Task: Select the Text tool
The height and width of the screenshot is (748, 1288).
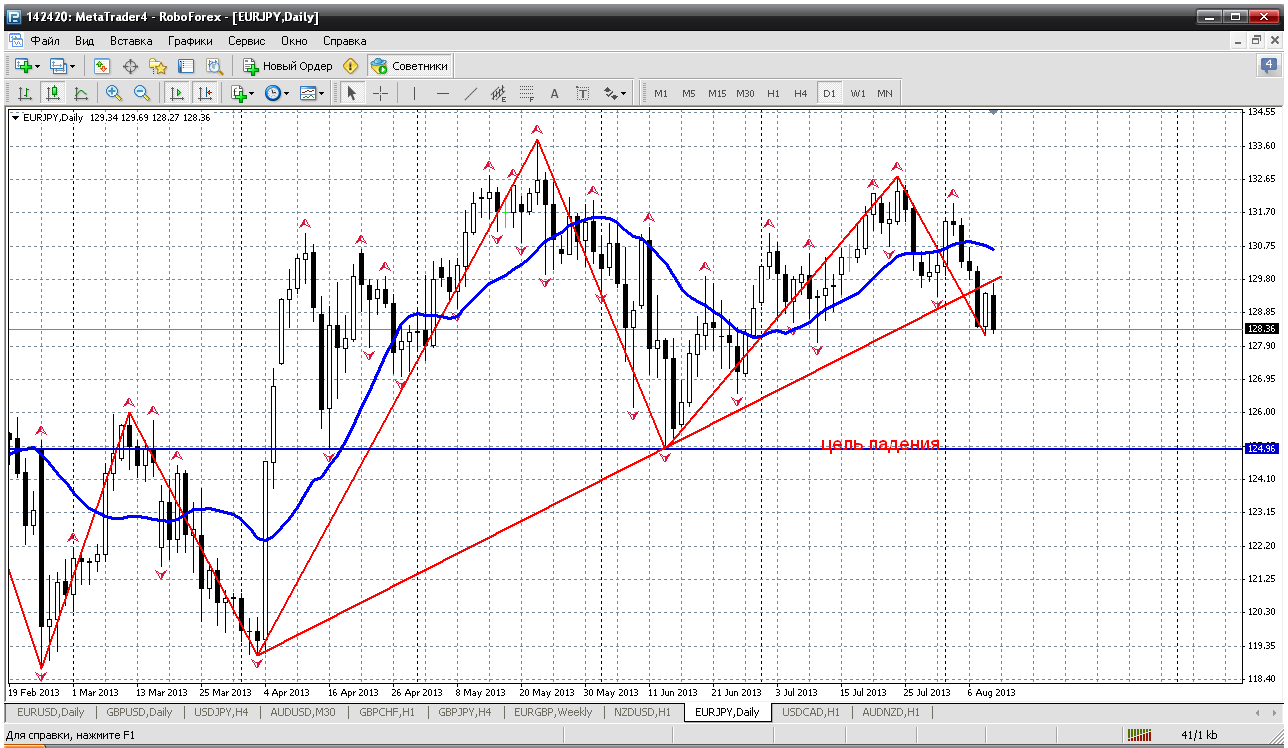Action: 555,93
